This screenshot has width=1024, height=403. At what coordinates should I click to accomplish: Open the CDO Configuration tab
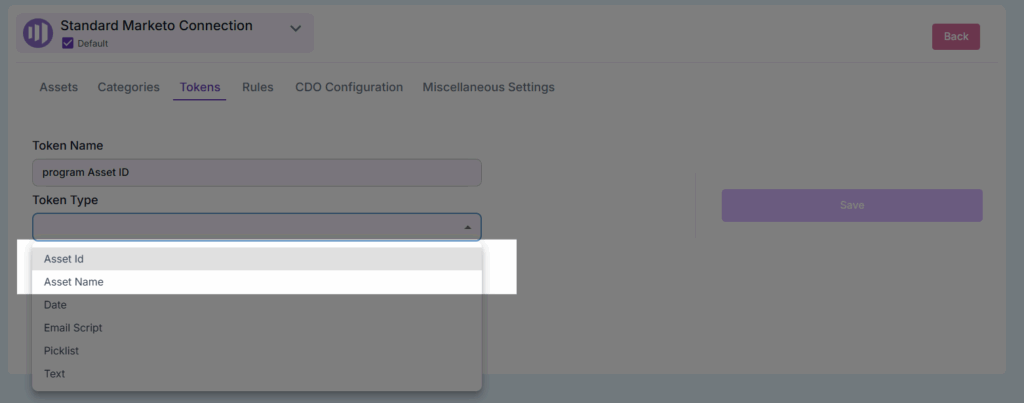[349, 87]
